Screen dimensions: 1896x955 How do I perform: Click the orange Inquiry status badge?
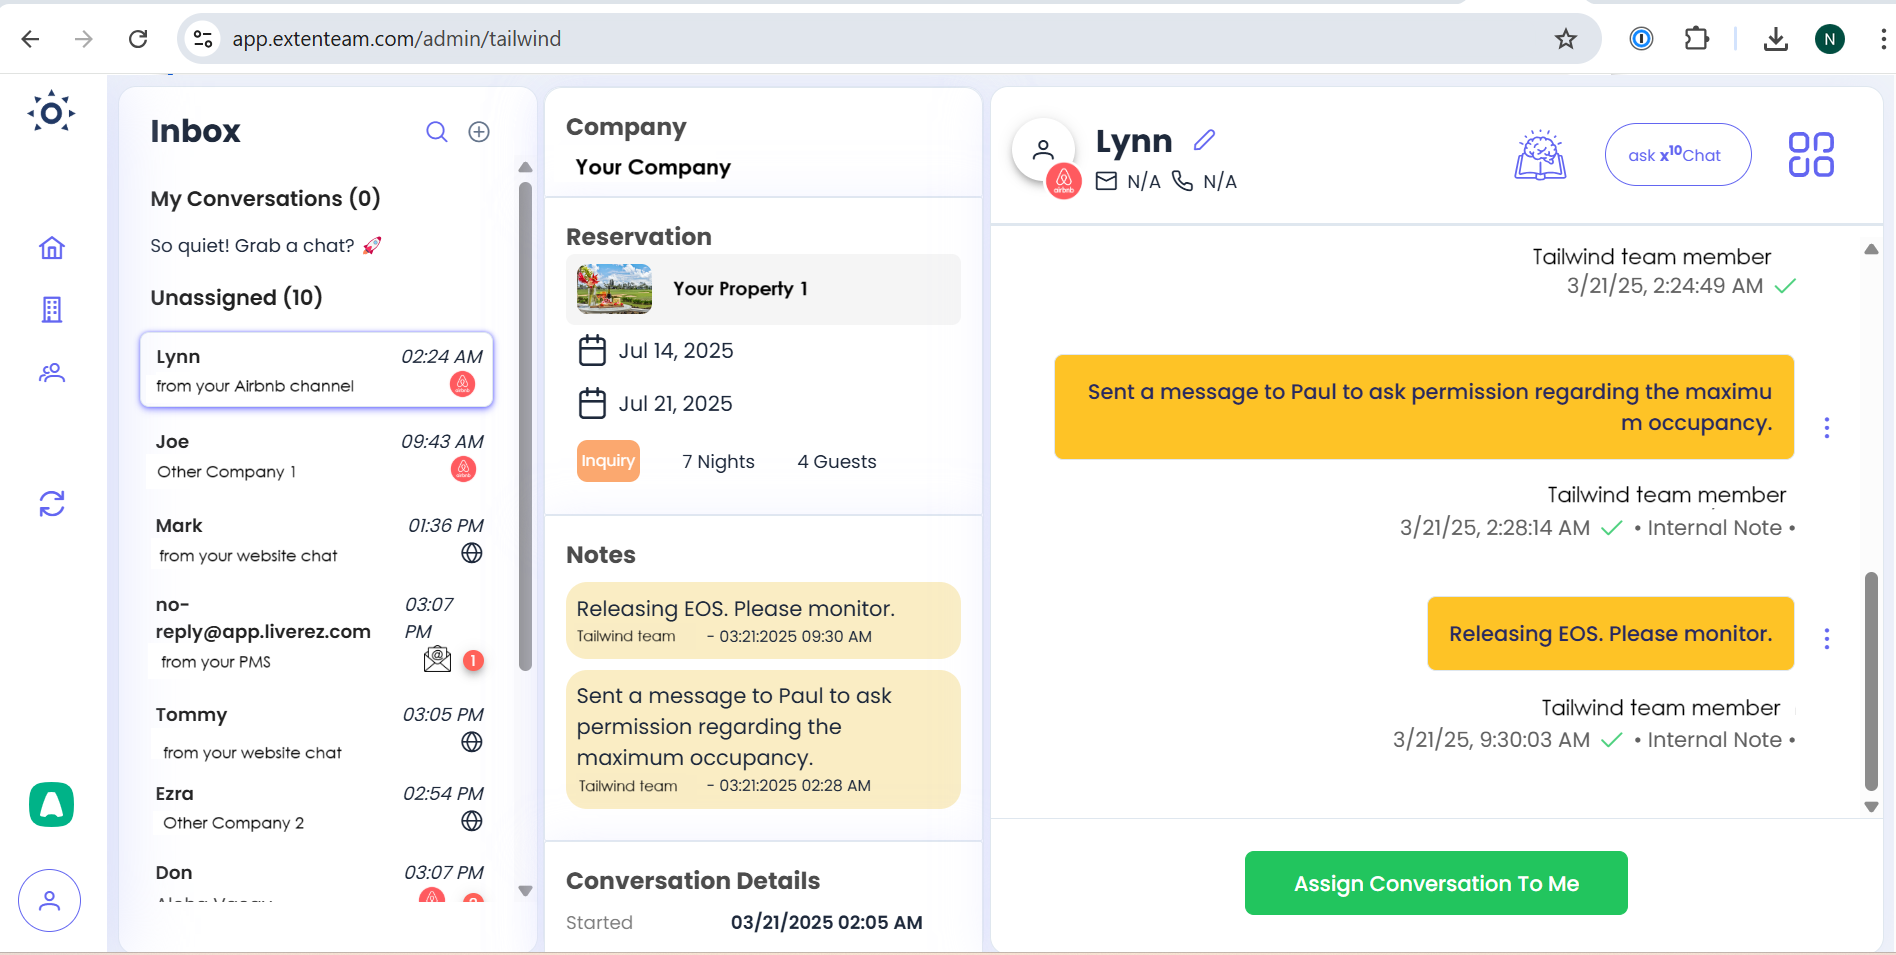click(608, 461)
